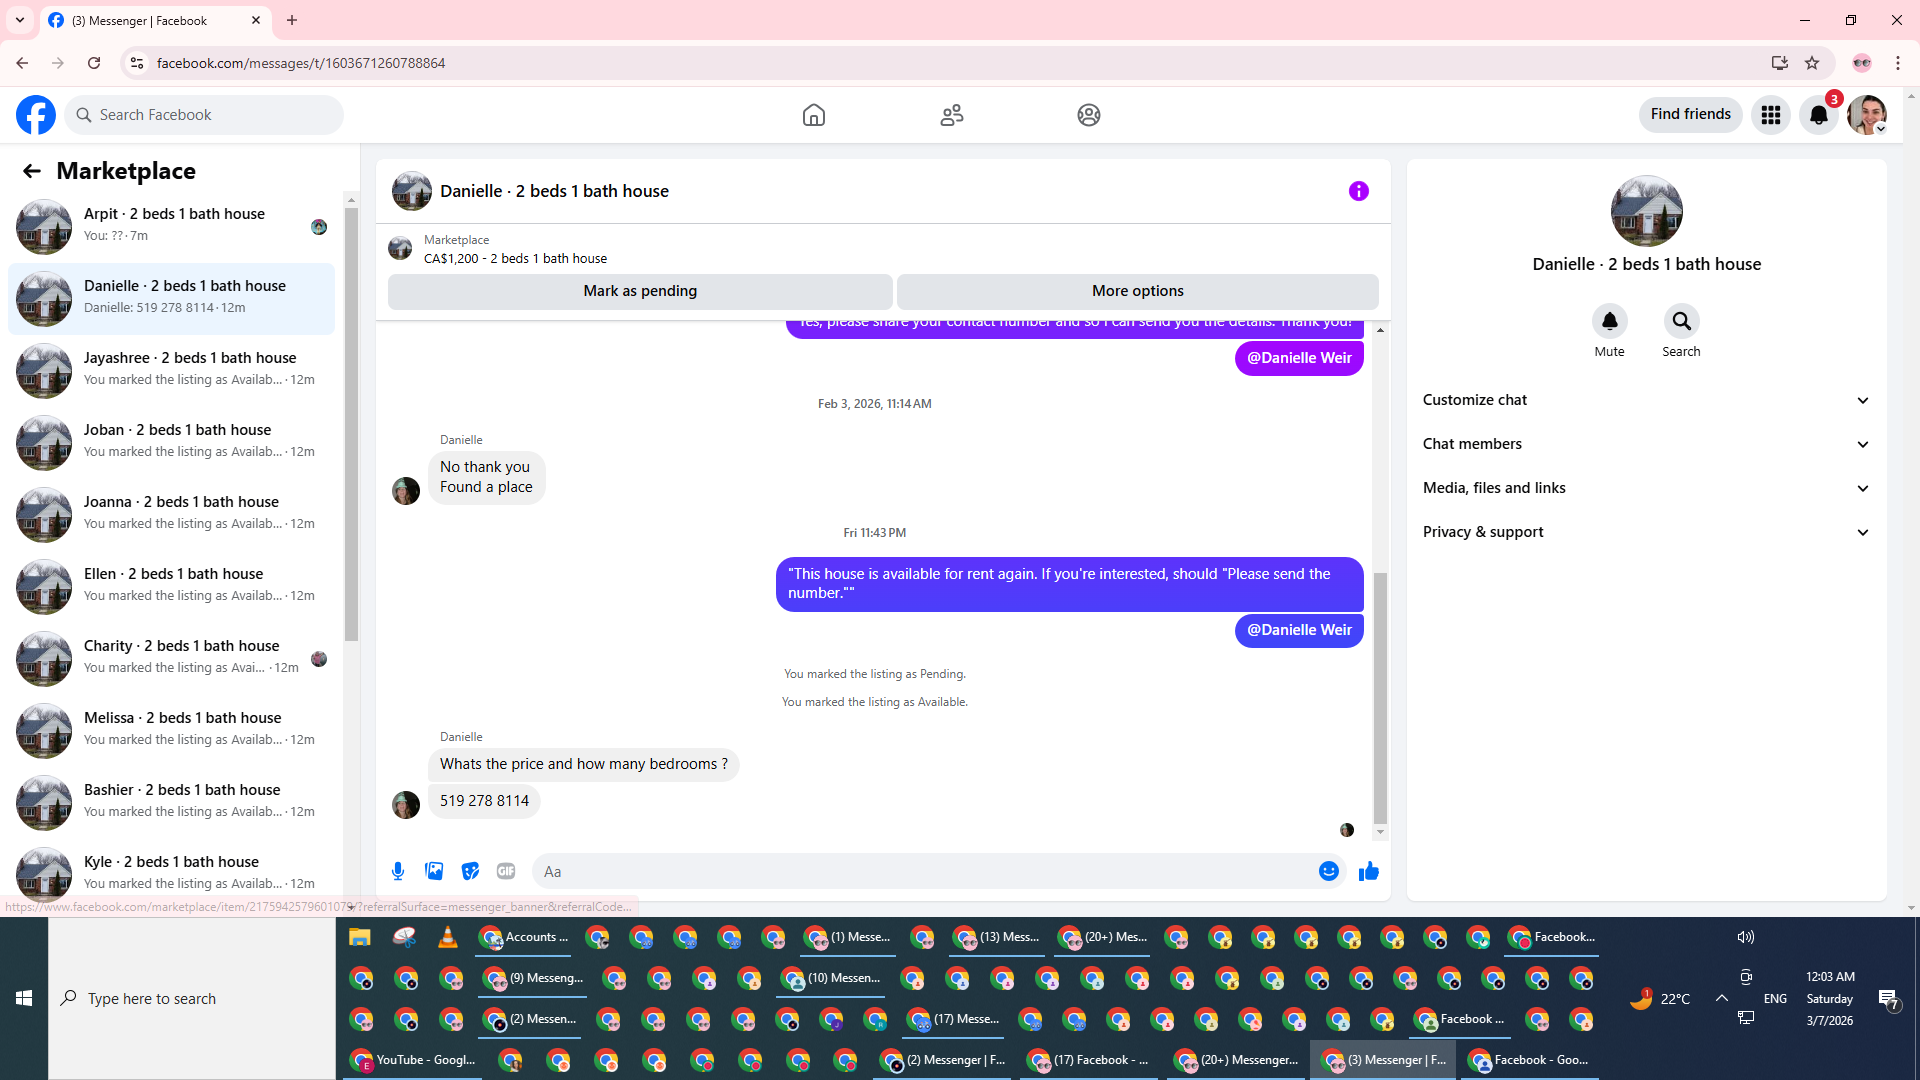Mute the Danielle conversation

1609,322
